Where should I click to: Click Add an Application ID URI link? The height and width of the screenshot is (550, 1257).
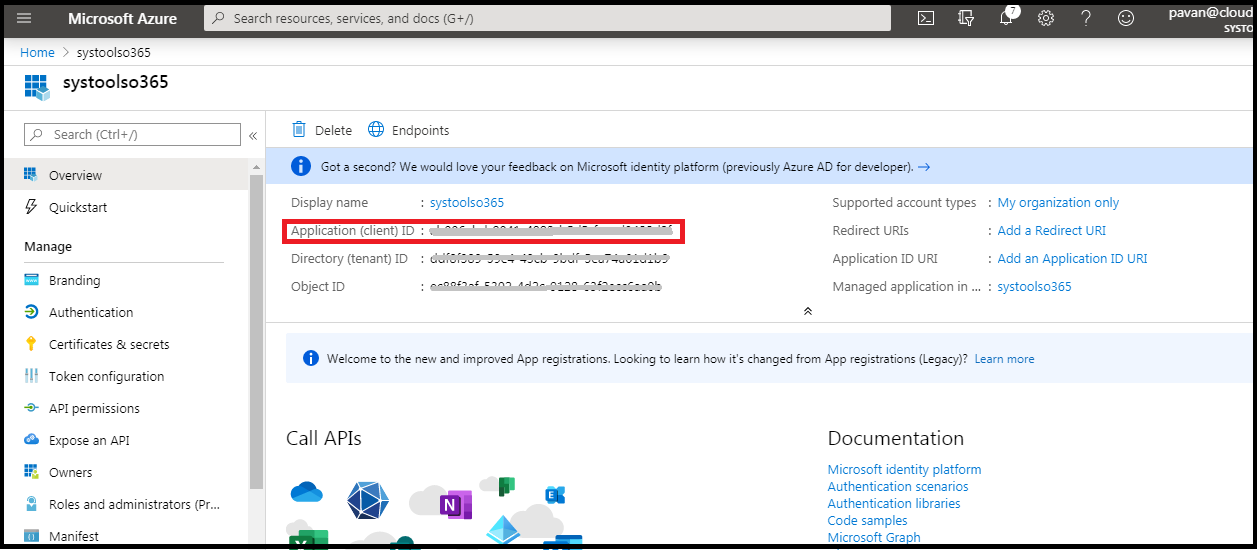1072,258
